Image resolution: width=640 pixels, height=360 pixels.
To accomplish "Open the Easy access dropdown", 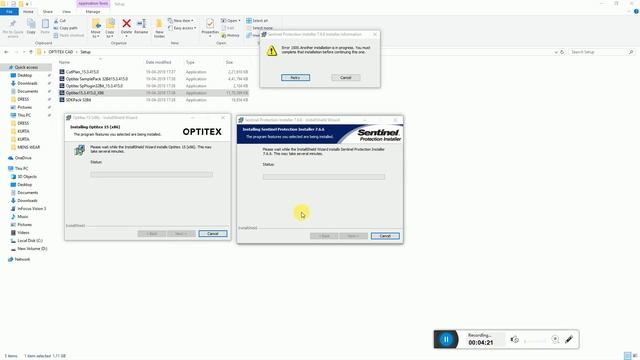I will click(182, 28).
